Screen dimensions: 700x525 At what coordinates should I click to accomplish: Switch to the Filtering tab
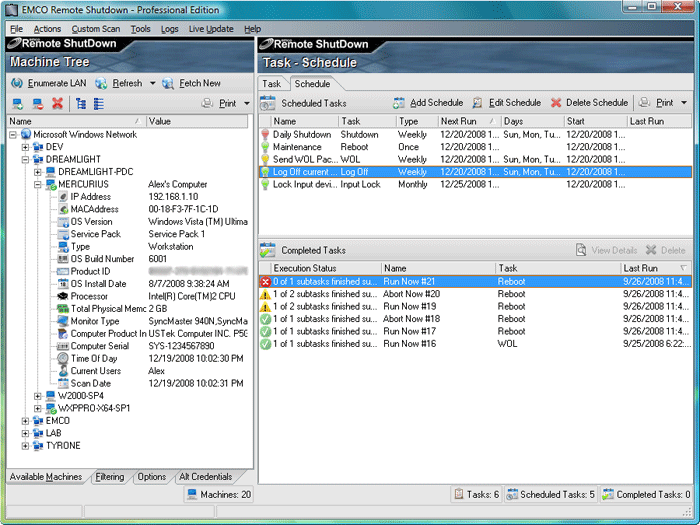point(110,477)
